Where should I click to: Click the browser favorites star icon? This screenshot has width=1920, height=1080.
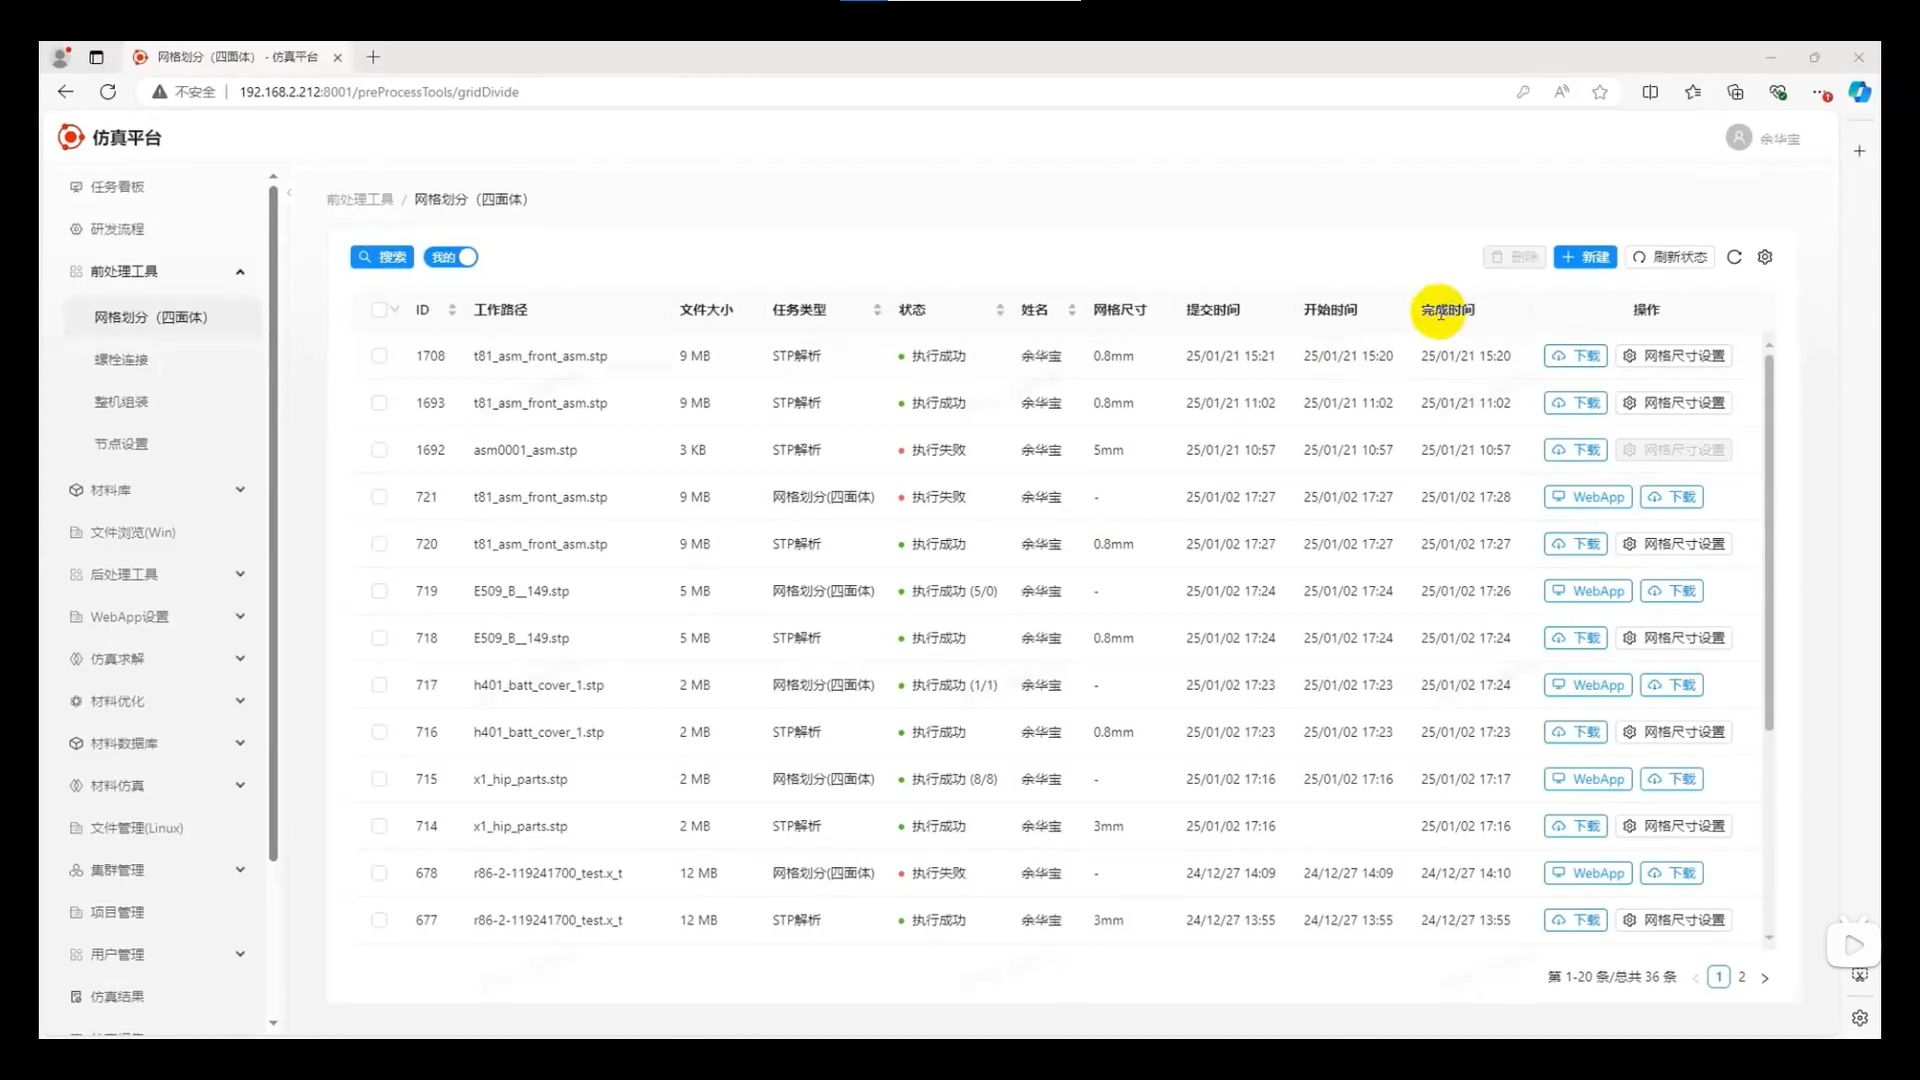(1600, 92)
